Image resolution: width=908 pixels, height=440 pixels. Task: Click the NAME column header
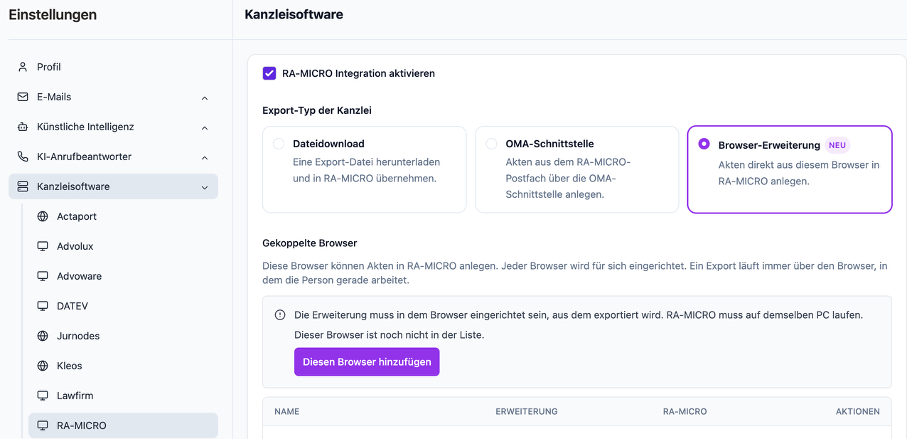click(287, 412)
